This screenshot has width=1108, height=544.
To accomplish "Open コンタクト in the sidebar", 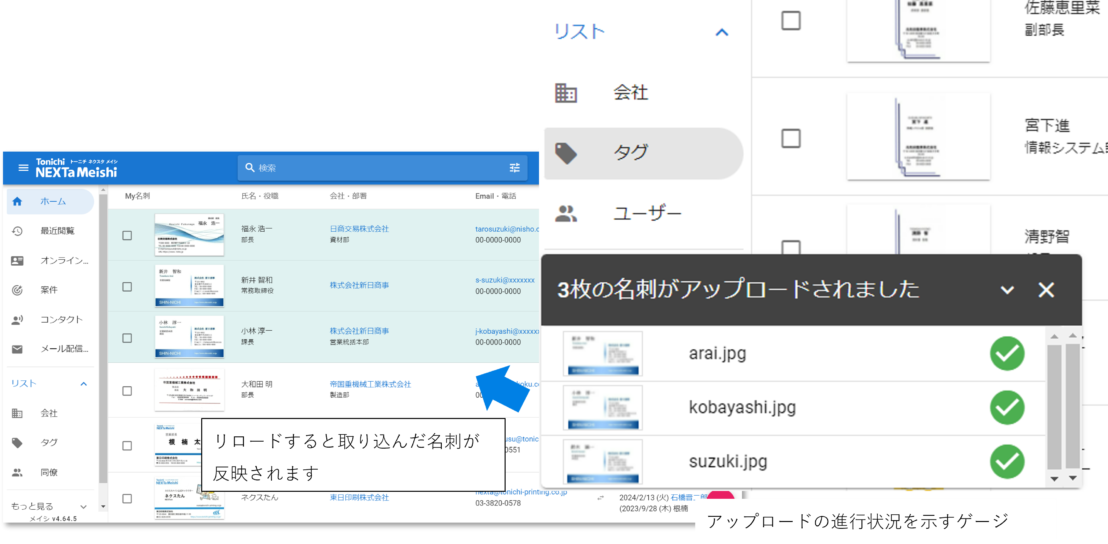I will (50, 319).
